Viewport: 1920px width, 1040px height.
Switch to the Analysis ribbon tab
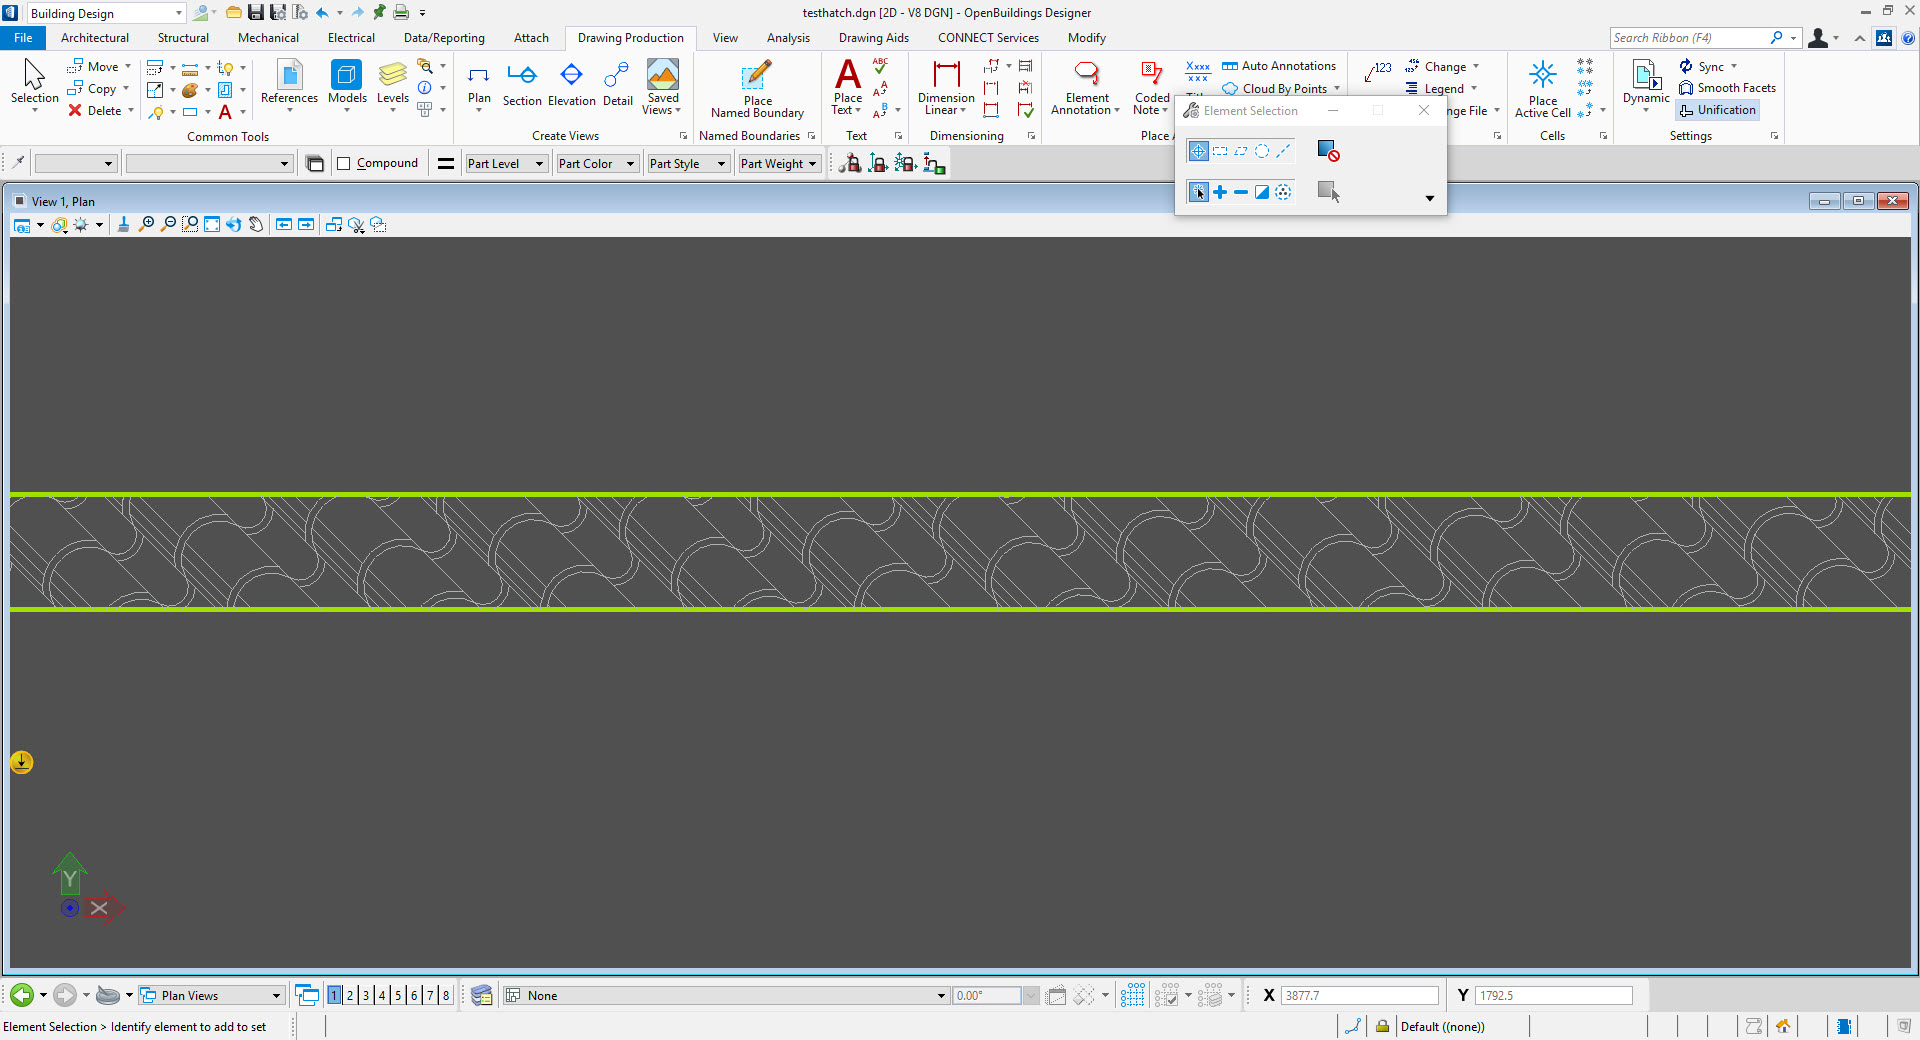click(x=788, y=38)
